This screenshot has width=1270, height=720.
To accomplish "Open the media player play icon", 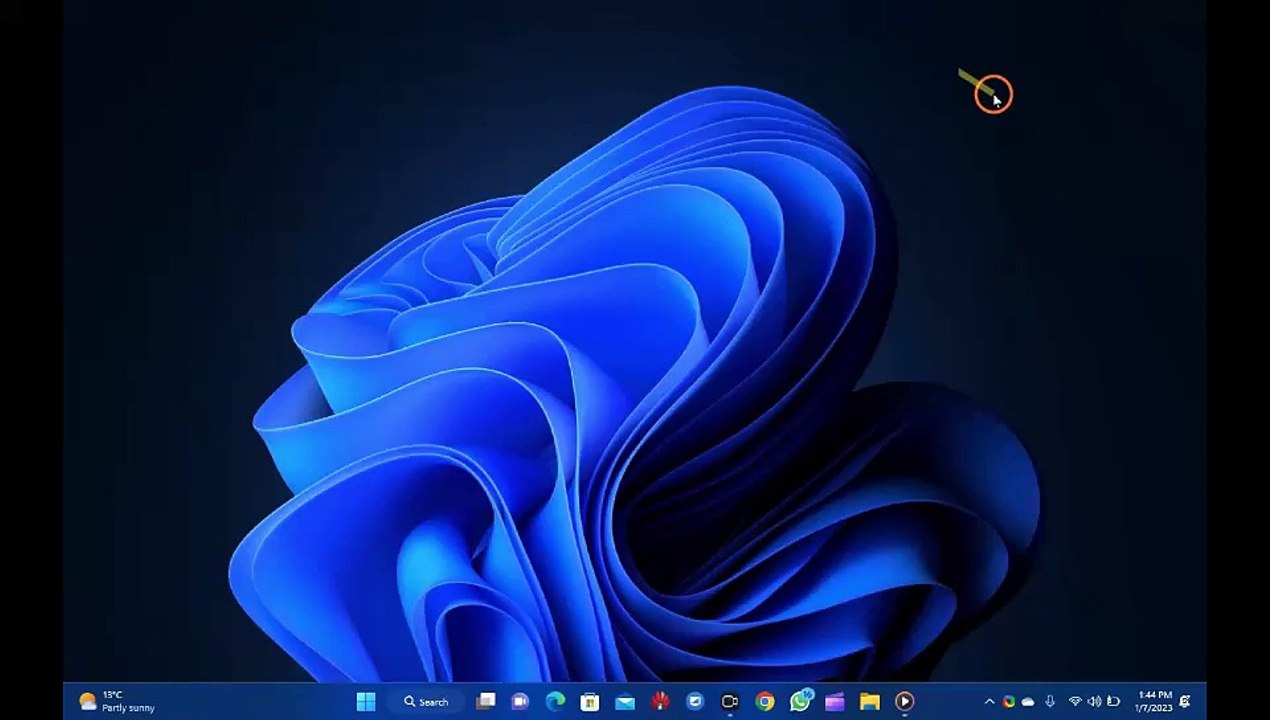I will pyautogui.click(x=905, y=702).
